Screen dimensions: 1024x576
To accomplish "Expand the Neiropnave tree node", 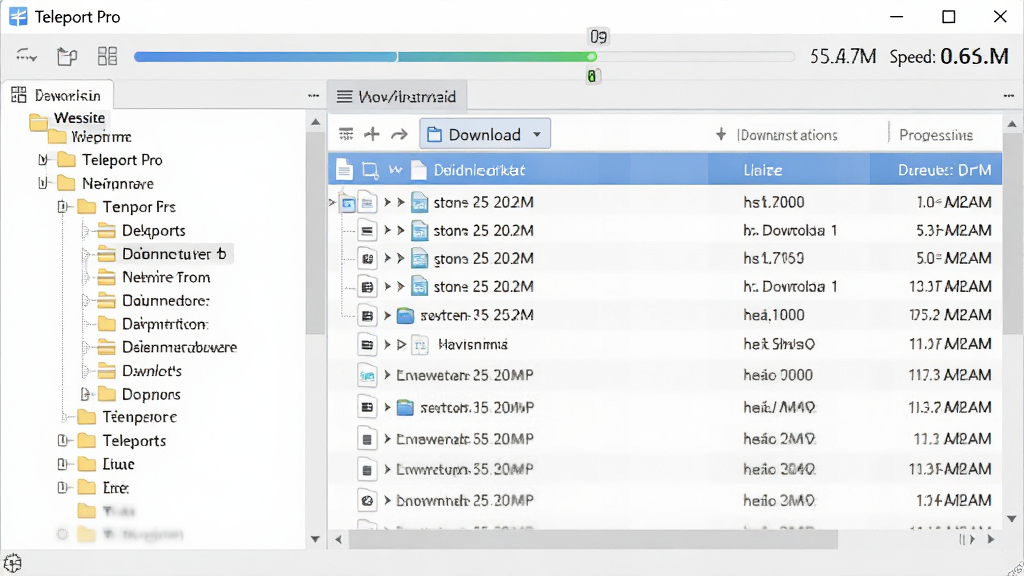I will pos(42,183).
